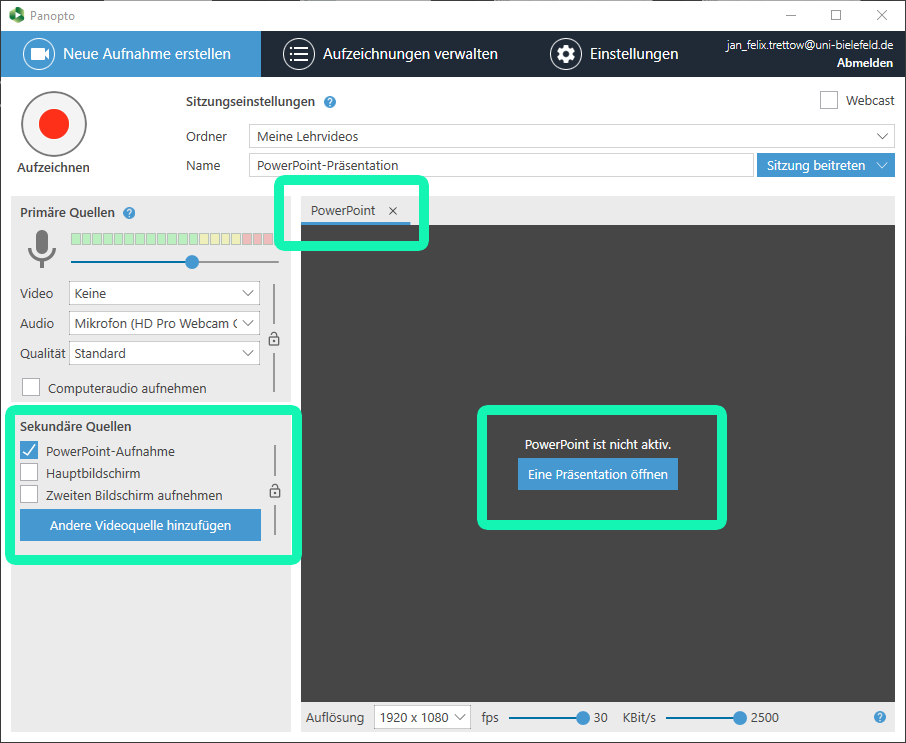906x743 pixels.
Task: Open the Qualität dropdown
Action: [x=164, y=353]
